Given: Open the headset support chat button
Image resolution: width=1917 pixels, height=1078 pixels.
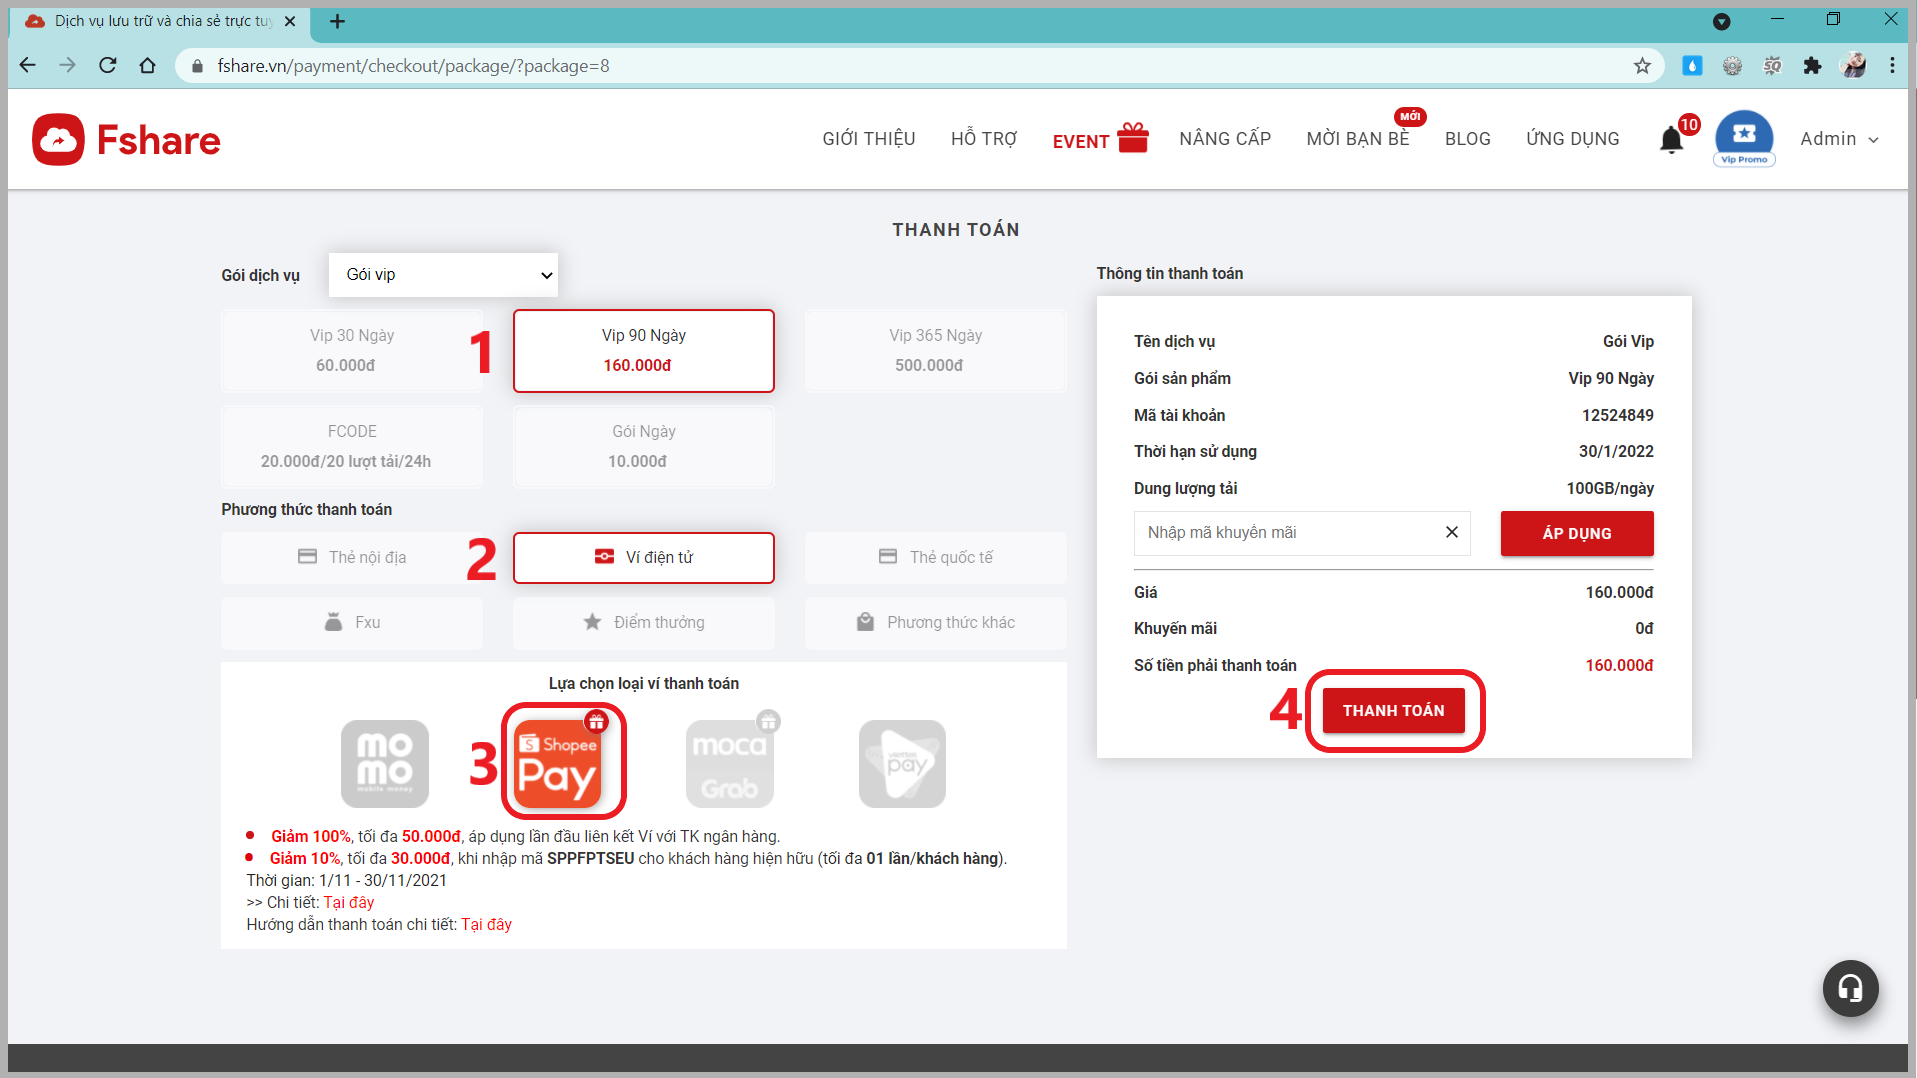Looking at the screenshot, I should (1849, 988).
